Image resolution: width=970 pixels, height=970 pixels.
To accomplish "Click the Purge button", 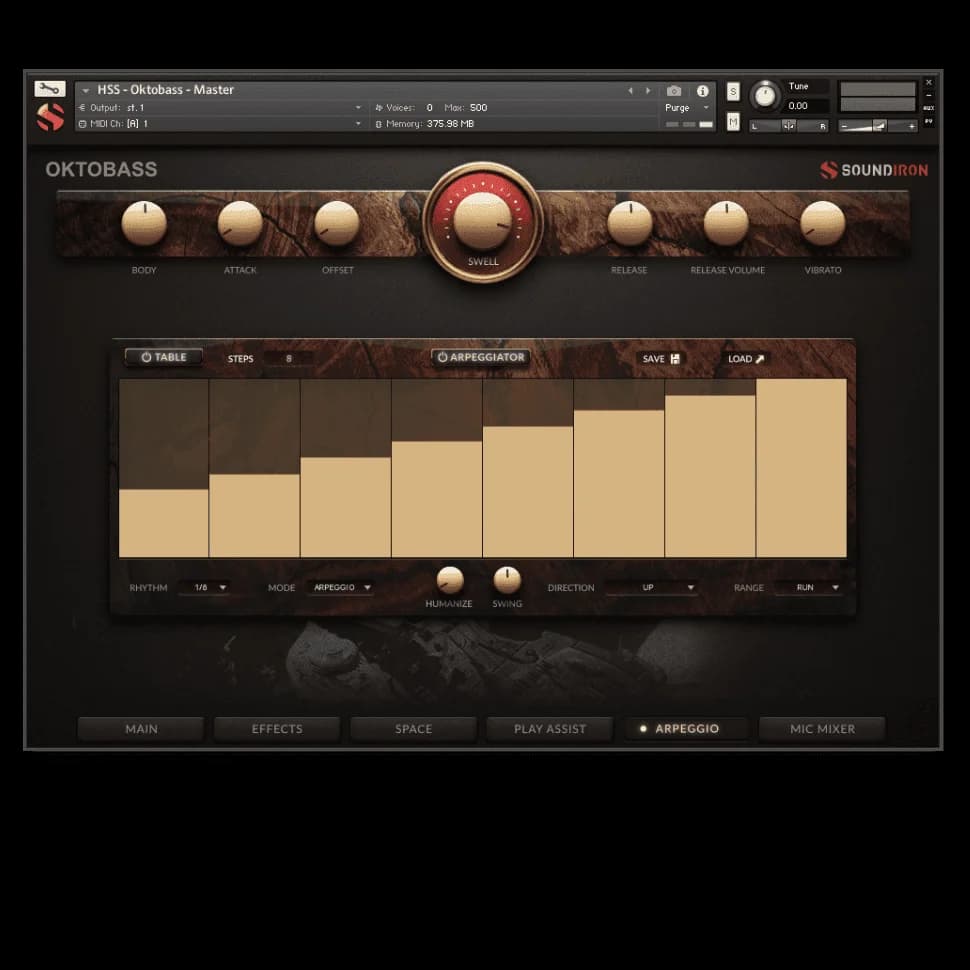I will pyautogui.click(x=679, y=107).
